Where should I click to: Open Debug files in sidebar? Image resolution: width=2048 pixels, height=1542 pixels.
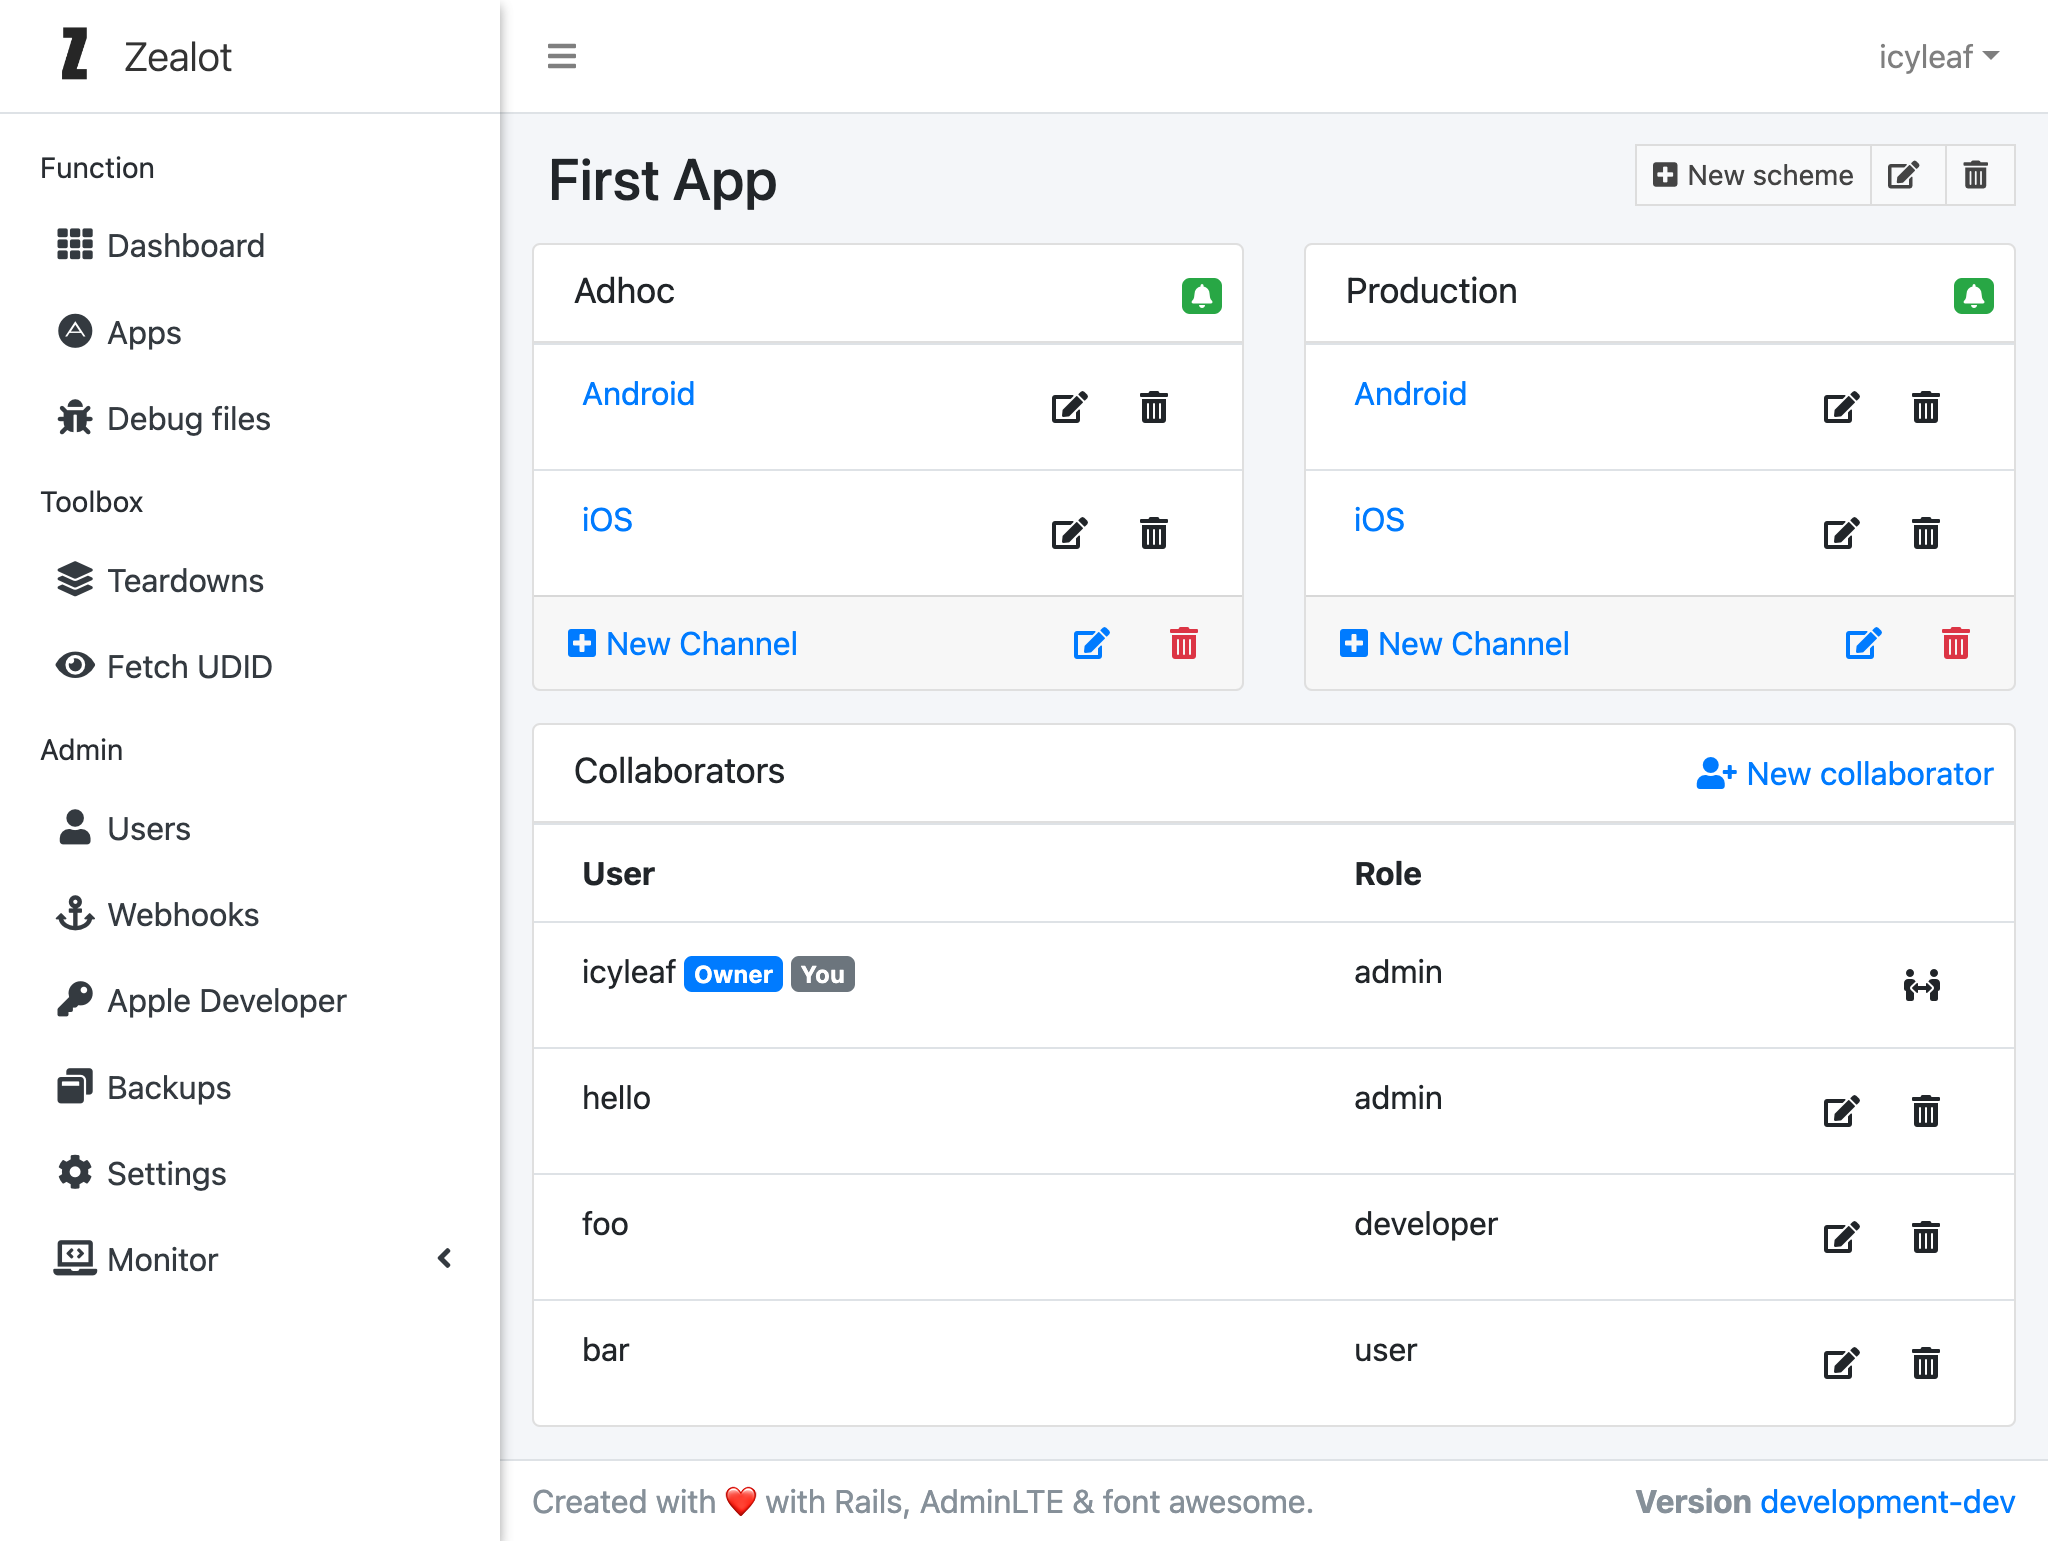188,418
